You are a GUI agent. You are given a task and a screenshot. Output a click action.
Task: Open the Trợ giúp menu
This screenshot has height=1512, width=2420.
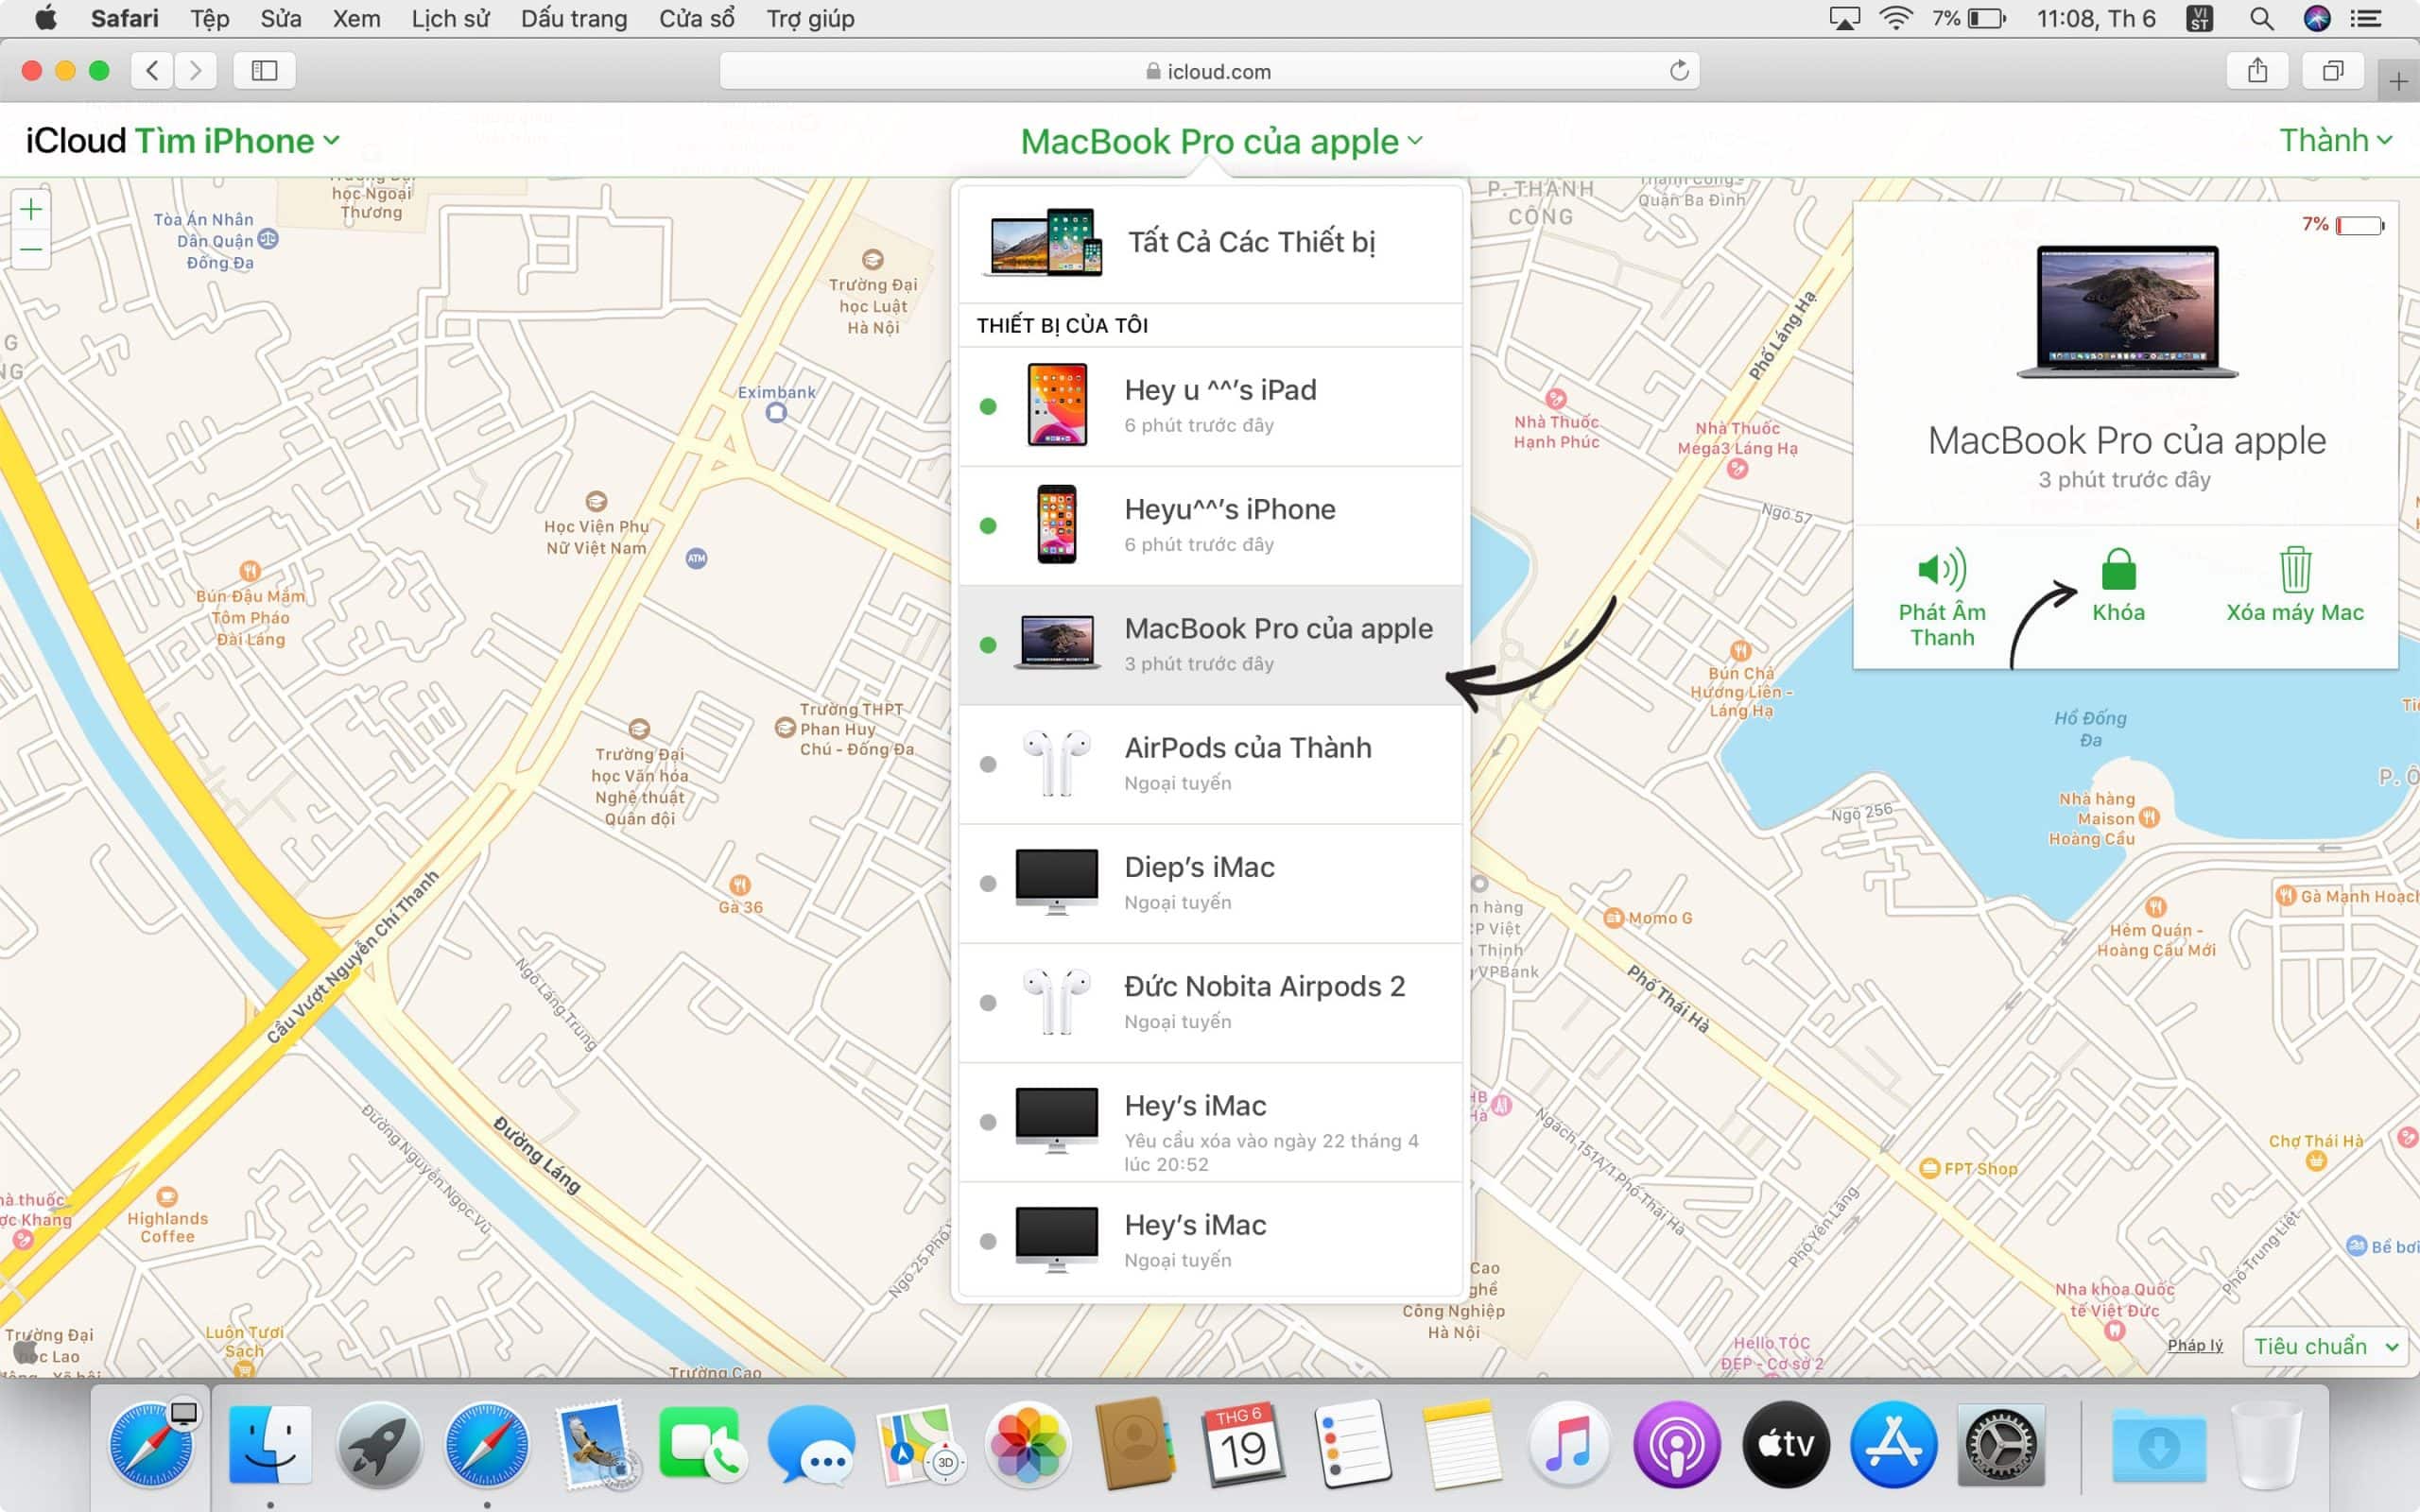pyautogui.click(x=810, y=18)
